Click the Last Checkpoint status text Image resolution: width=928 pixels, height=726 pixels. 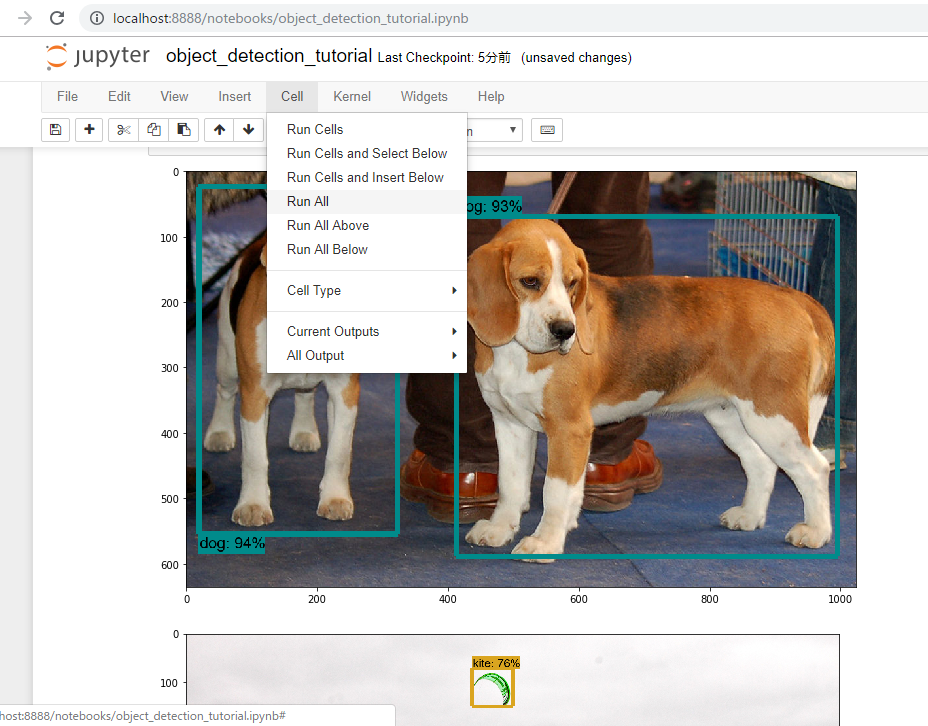(445, 58)
